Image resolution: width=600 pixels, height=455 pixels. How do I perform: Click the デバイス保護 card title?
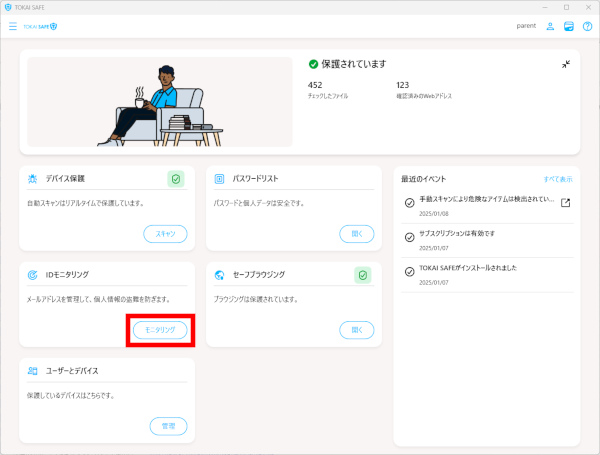coord(65,179)
